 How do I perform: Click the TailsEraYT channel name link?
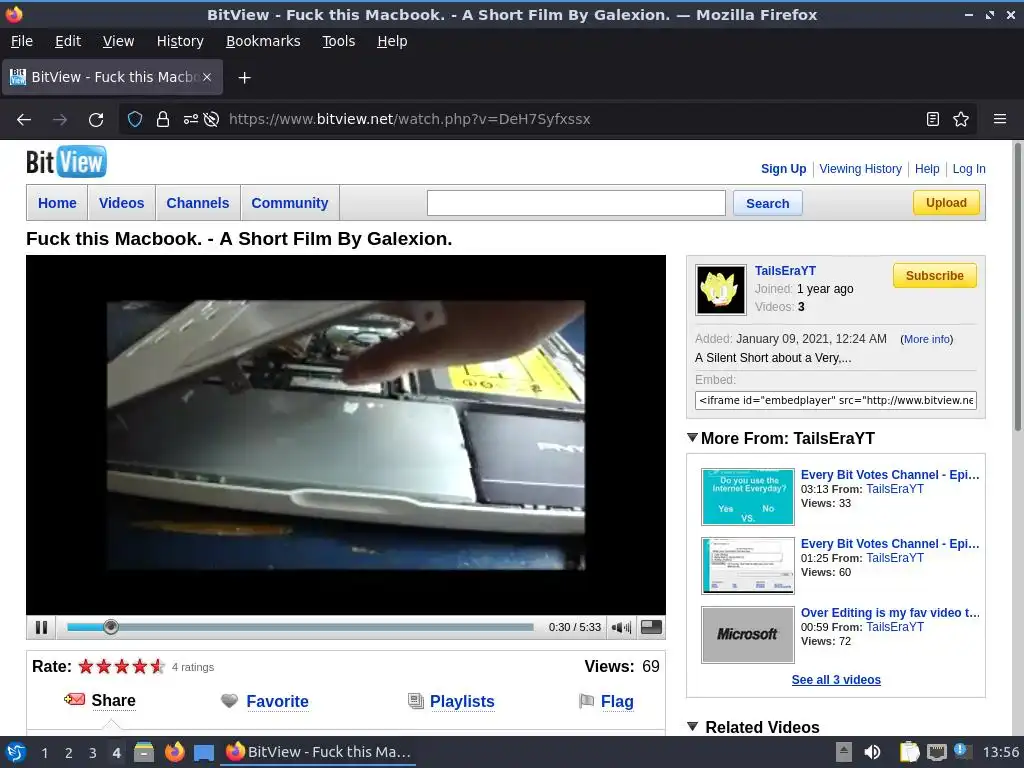(x=785, y=270)
